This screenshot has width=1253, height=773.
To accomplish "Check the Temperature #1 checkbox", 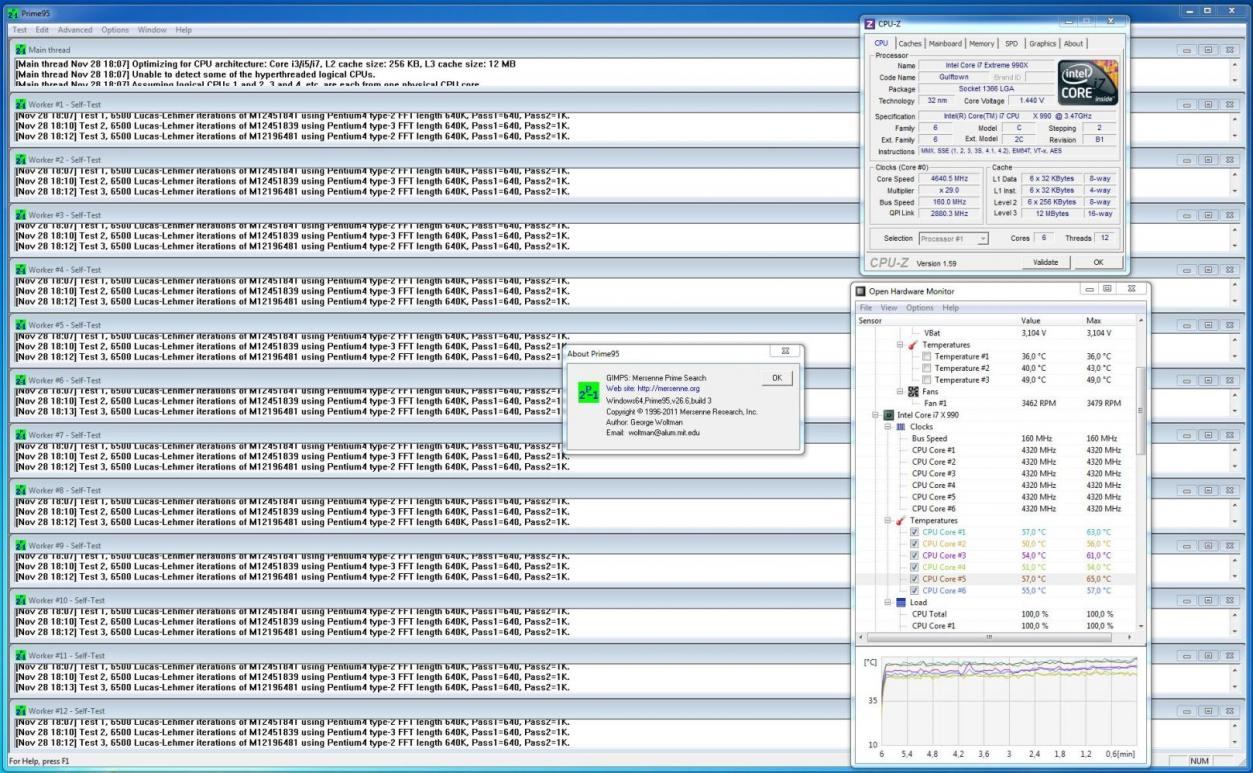I will 926,356.
